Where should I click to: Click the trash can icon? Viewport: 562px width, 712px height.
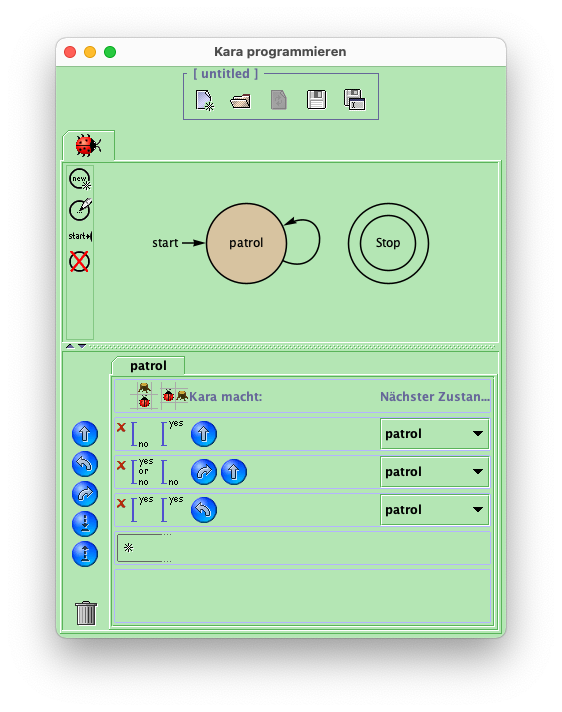[86, 613]
